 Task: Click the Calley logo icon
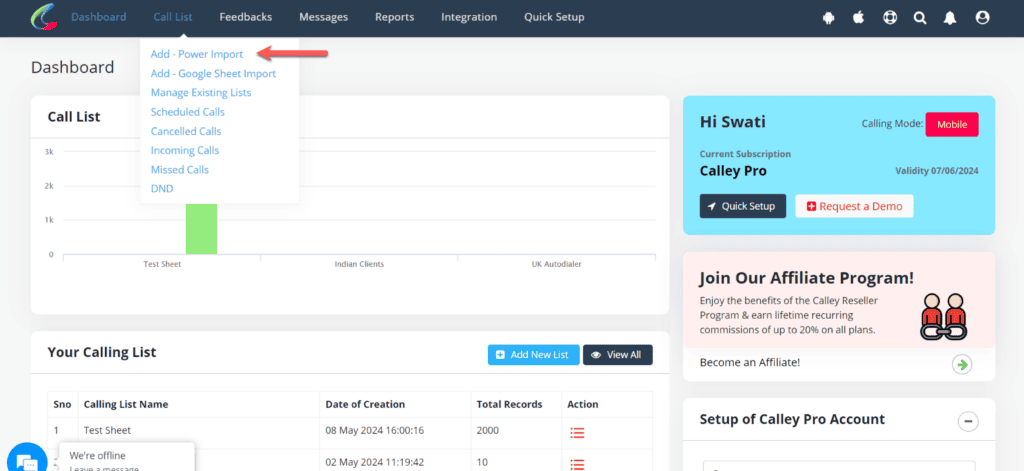point(43,17)
